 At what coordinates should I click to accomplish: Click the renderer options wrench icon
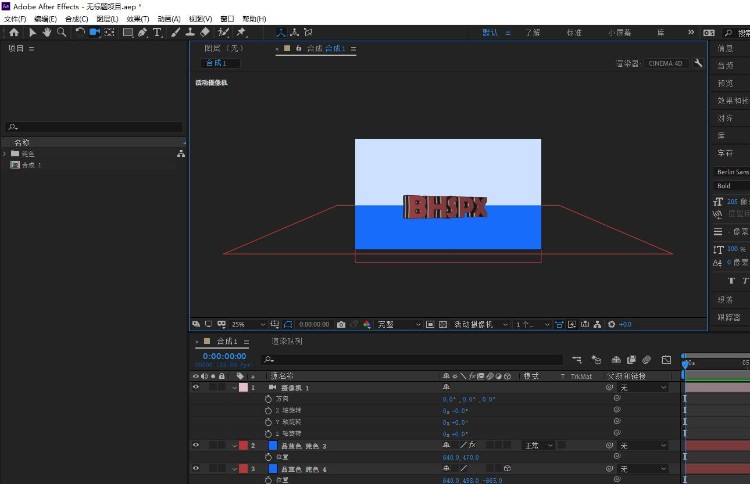(x=698, y=63)
